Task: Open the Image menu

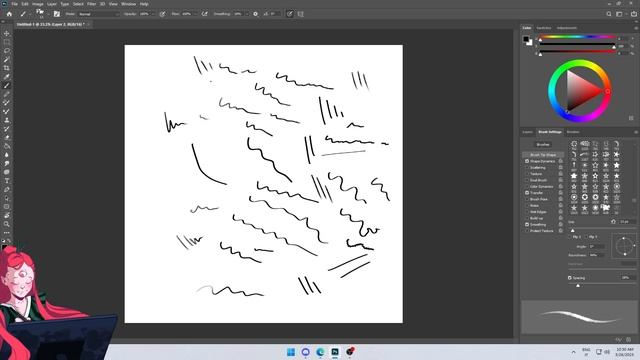Action: tap(38, 4)
